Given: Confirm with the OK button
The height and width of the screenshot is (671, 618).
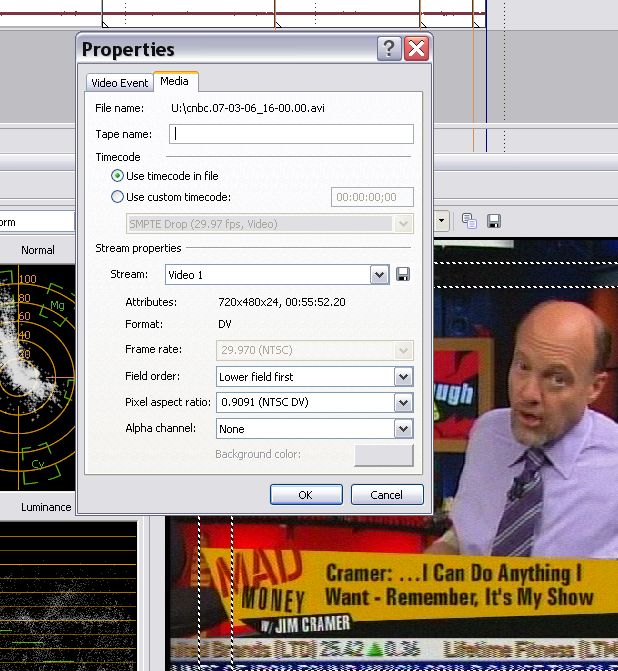Looking at the screenshot, I should 306,495.
